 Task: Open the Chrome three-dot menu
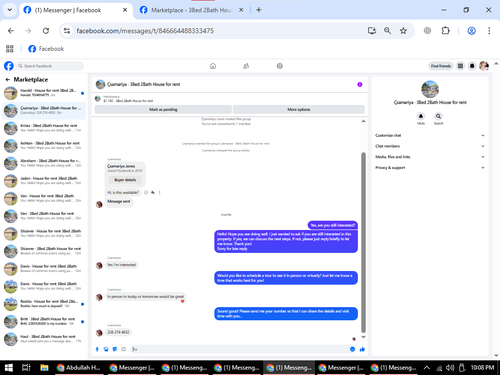[x=489, y=31]
